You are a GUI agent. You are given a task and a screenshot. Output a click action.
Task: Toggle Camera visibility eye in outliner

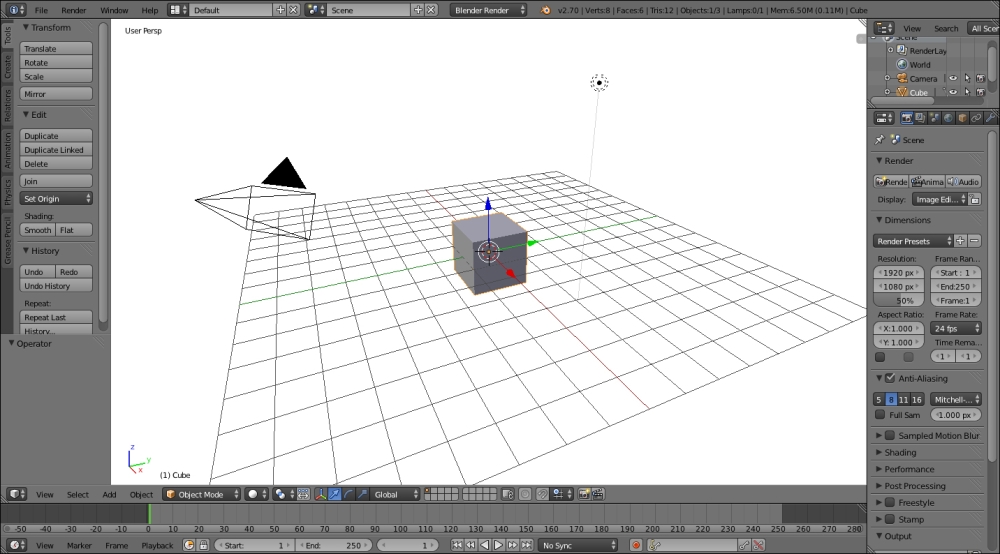(953, 78)
